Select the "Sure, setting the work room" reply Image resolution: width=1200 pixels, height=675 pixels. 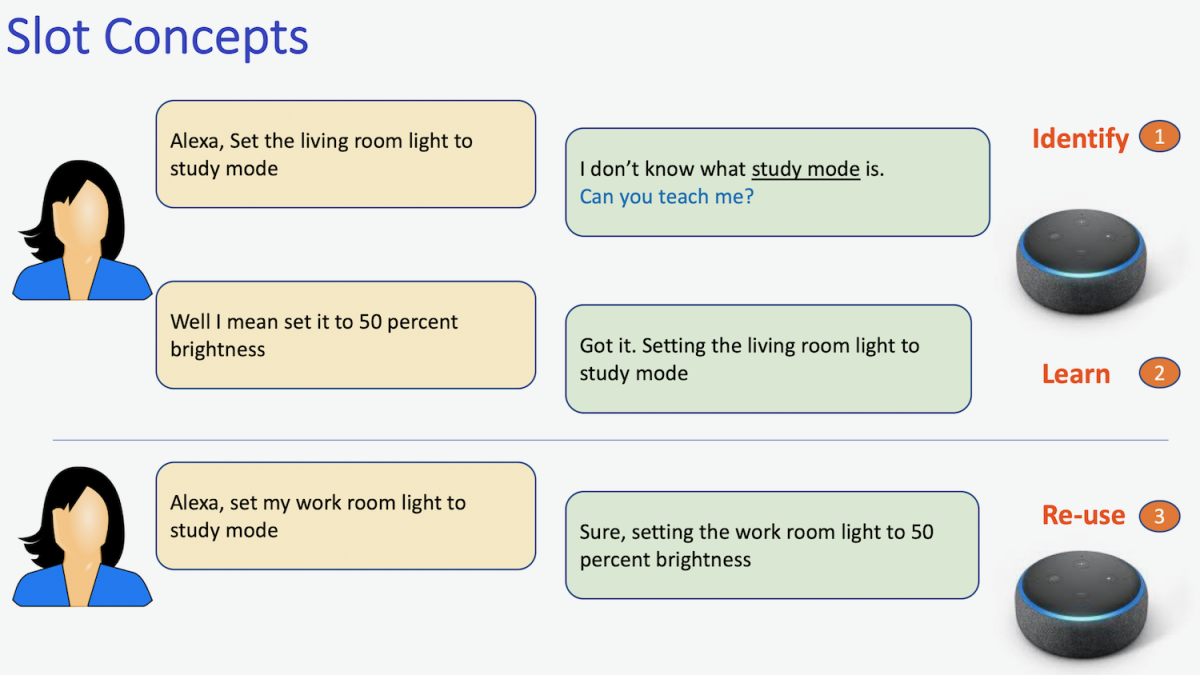pos(771,545)
